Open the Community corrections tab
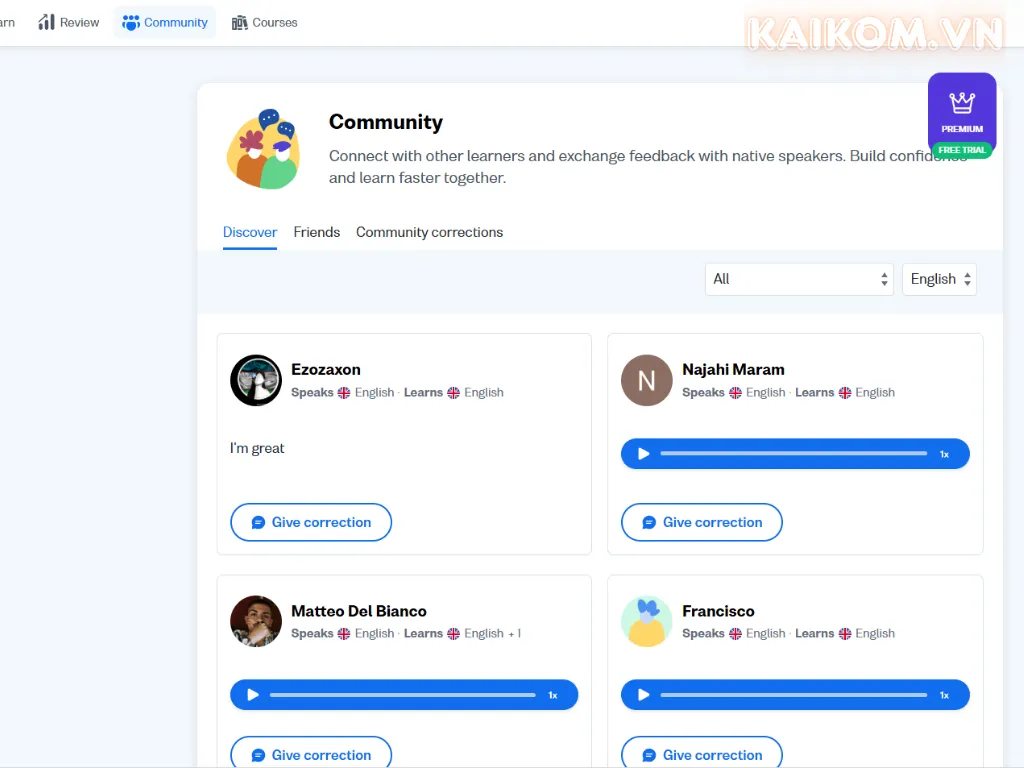This screenshot has width=1024, height=768. pos(429,232)
